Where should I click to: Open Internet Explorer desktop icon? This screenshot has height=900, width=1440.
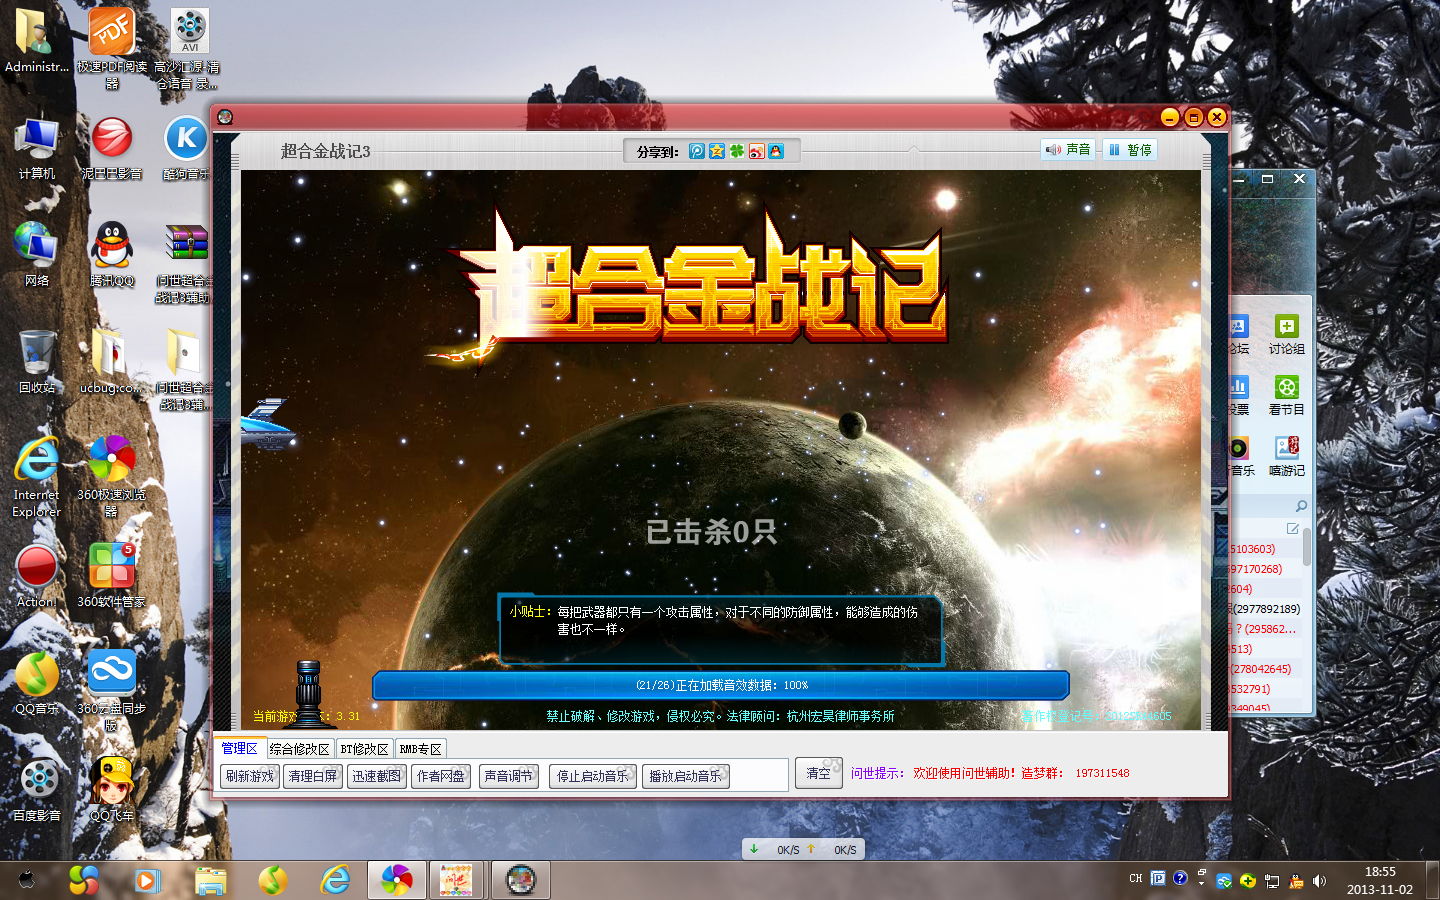37,477
